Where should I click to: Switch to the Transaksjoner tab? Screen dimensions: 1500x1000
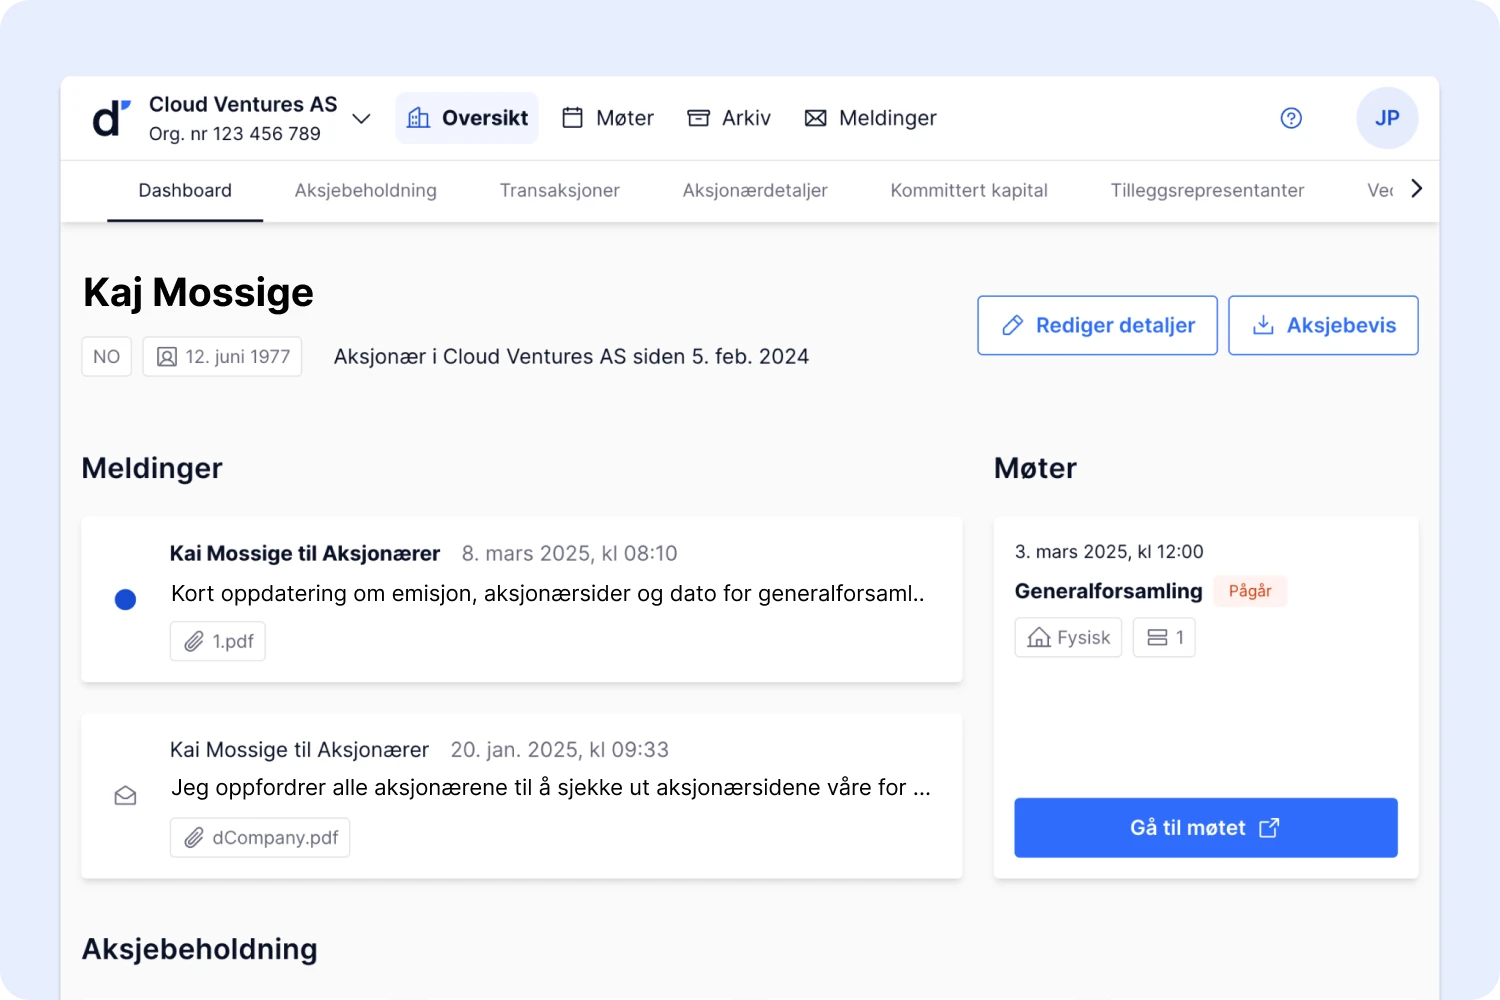(x=560, y=190)
